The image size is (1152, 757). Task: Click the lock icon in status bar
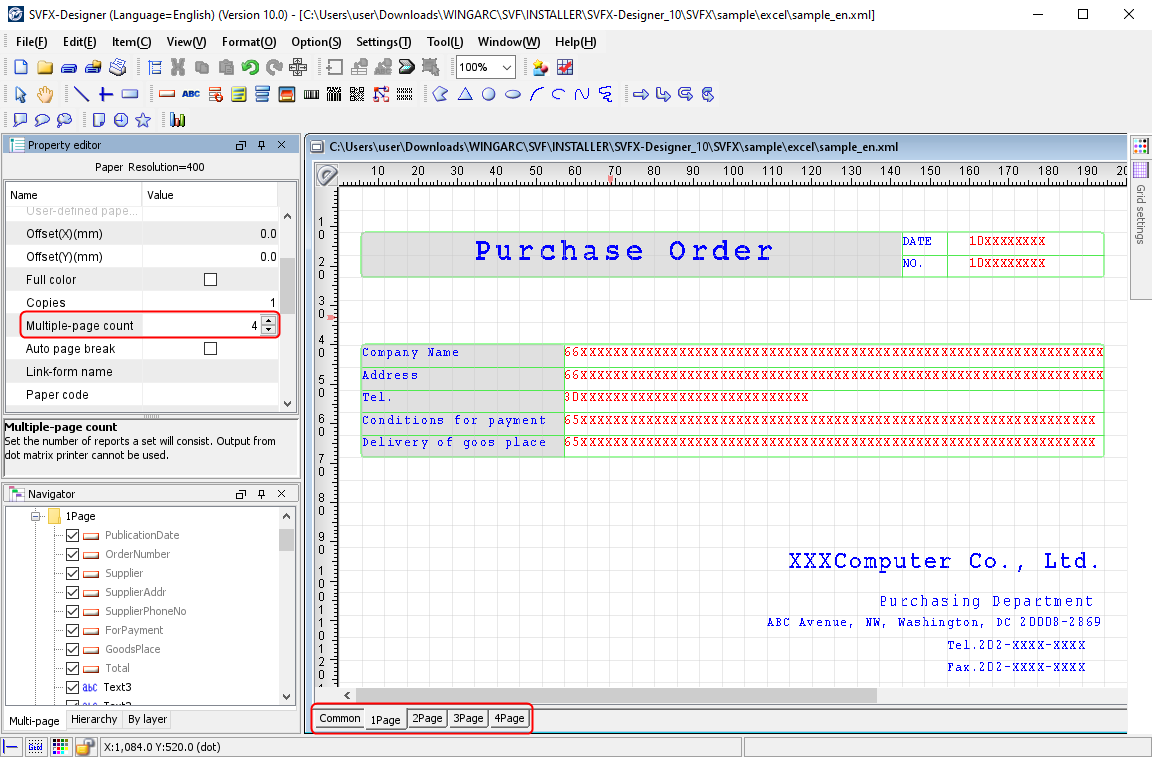[86, 747]
